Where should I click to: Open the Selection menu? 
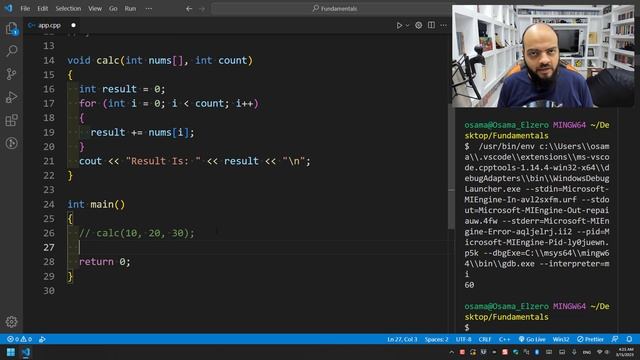click(x=68, y=8)
